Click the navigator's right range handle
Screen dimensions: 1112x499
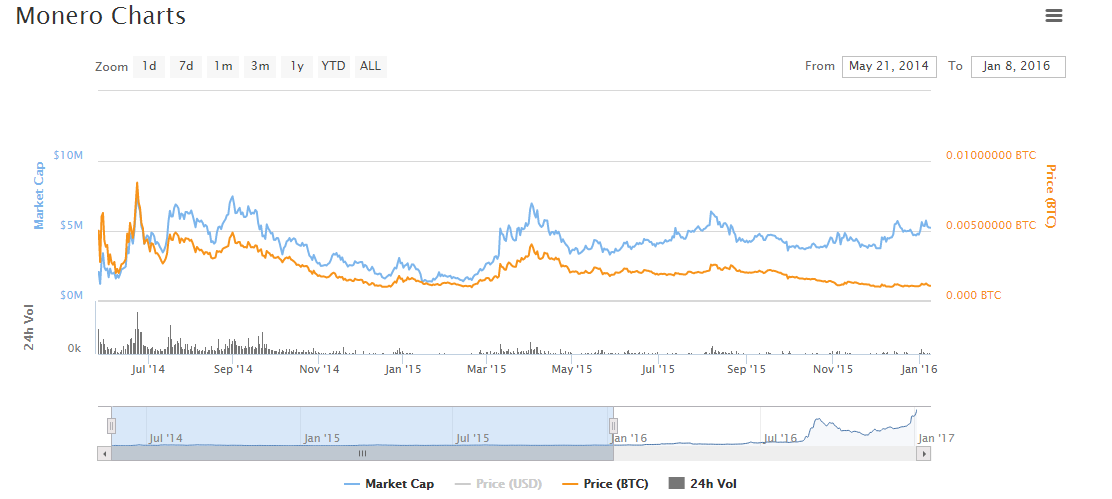613,425
